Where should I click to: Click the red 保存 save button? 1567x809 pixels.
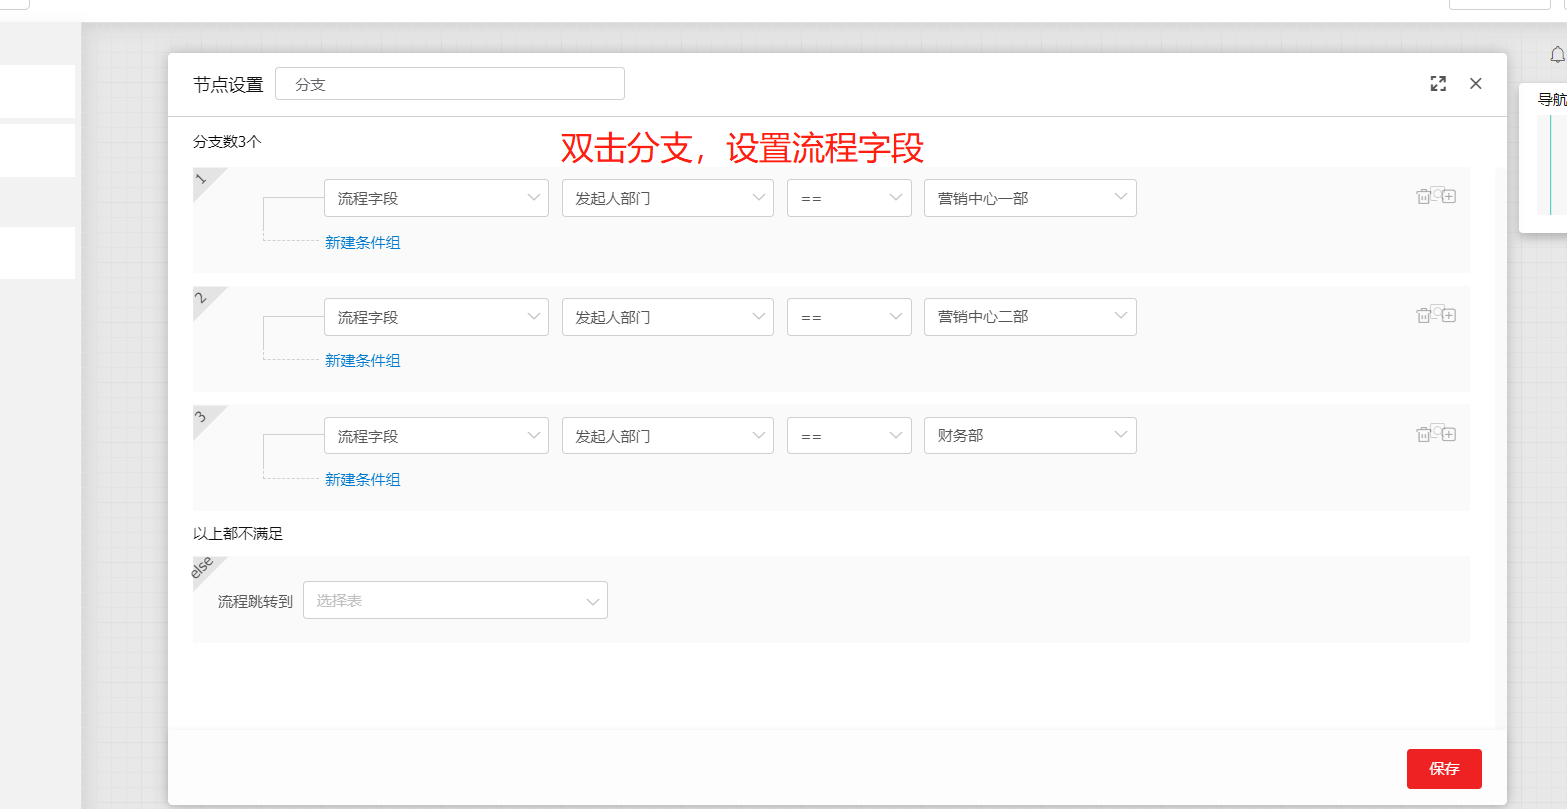pyautogui.click(x=1444, y=768)
